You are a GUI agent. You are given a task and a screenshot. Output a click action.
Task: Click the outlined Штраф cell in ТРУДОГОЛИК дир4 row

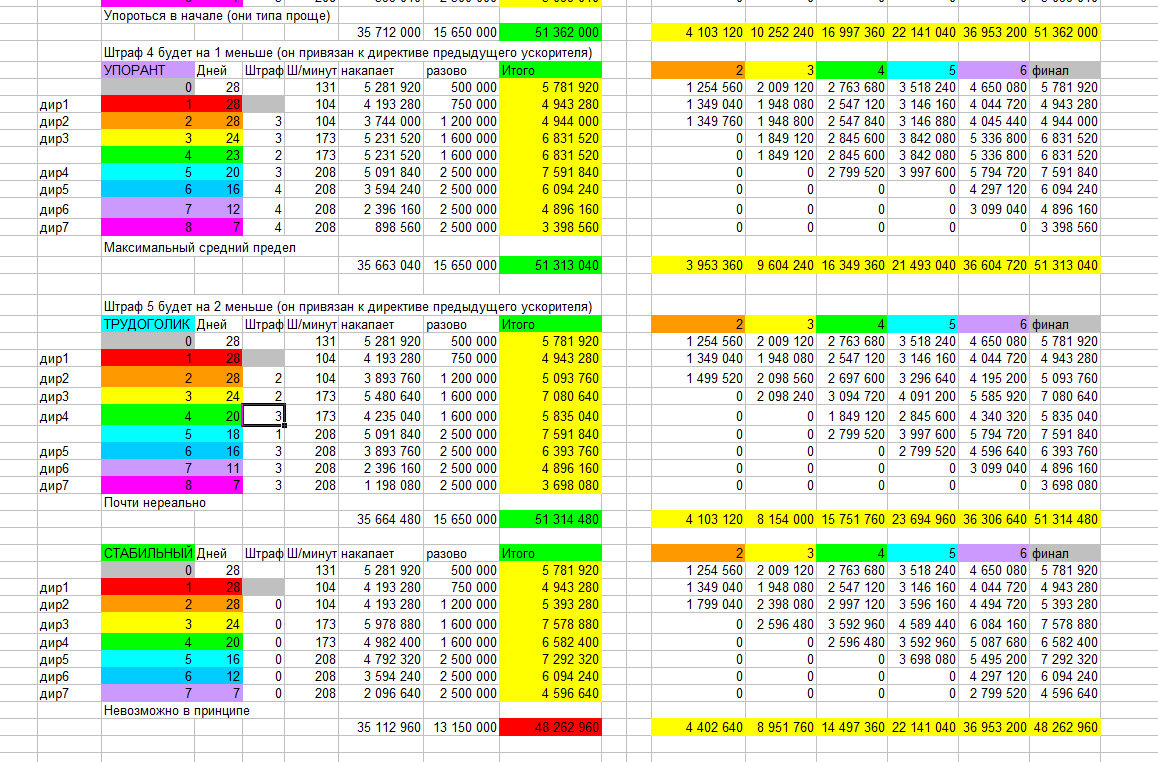[264, 416]
